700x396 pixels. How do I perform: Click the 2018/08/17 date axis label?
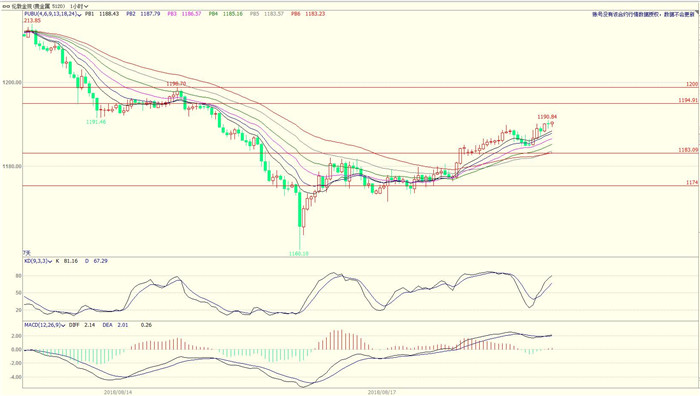(x=382, y=392)
